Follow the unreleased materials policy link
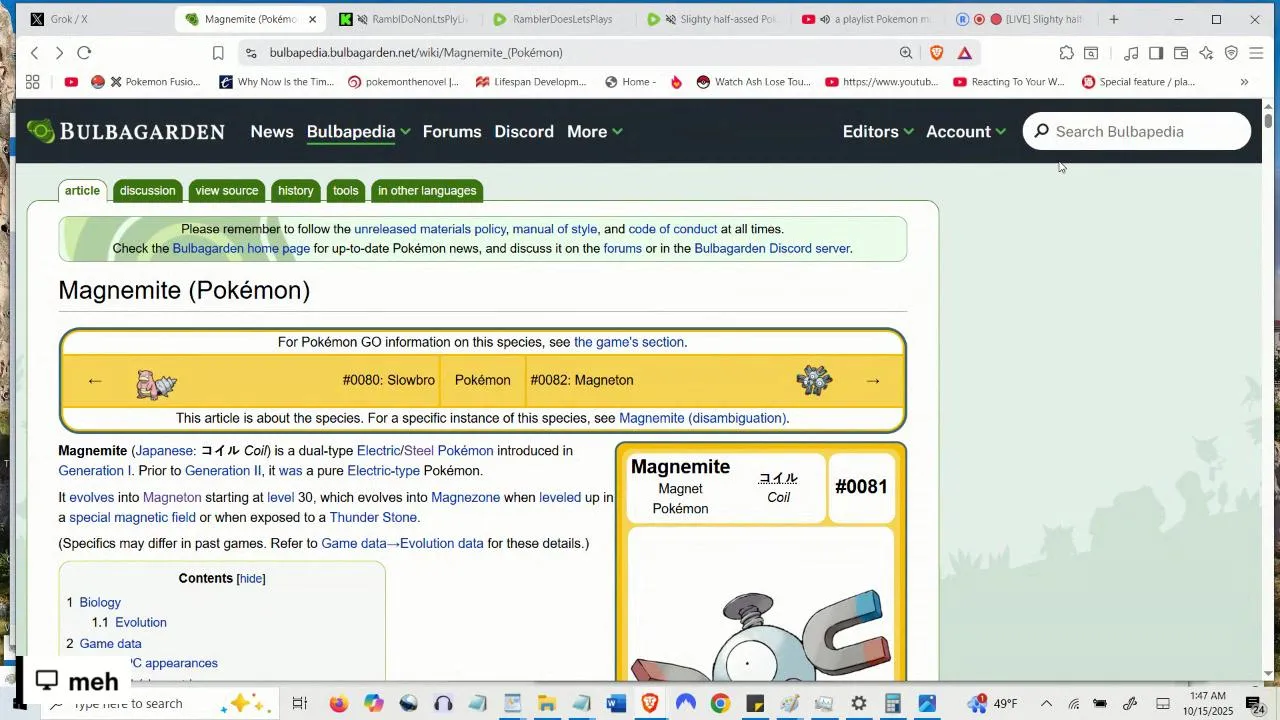This screenshot has height=720, width=1280. pyautogui.click(x=430, y=229)
